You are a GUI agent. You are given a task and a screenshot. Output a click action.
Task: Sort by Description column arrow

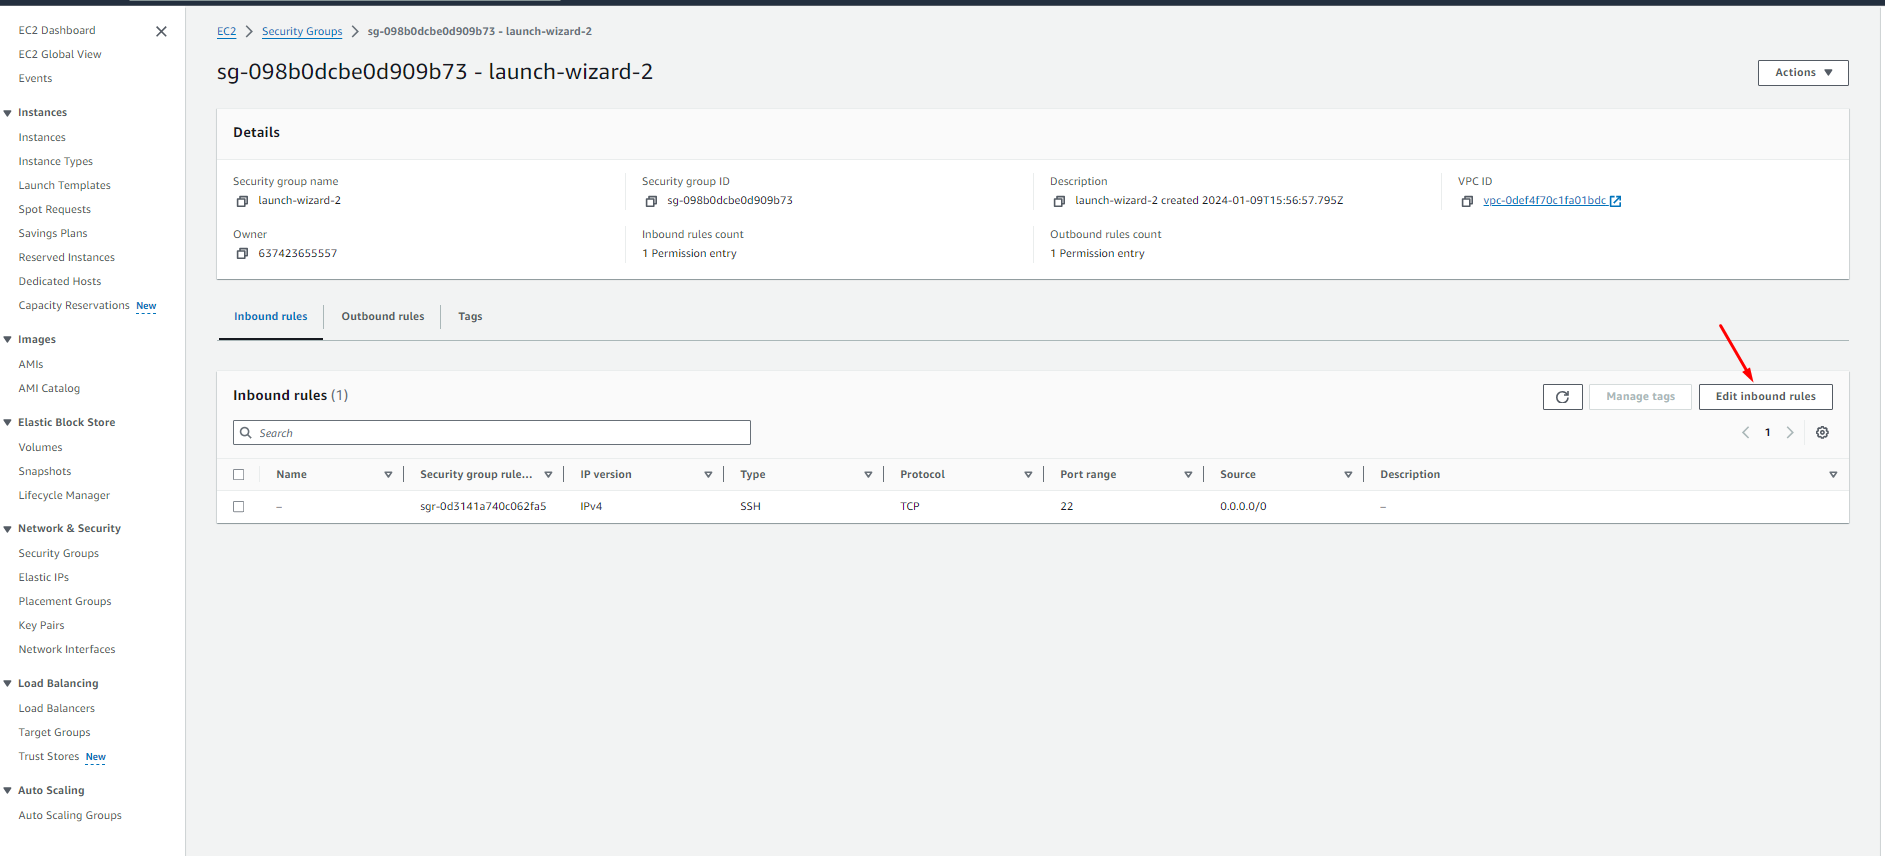point(1833,475)
